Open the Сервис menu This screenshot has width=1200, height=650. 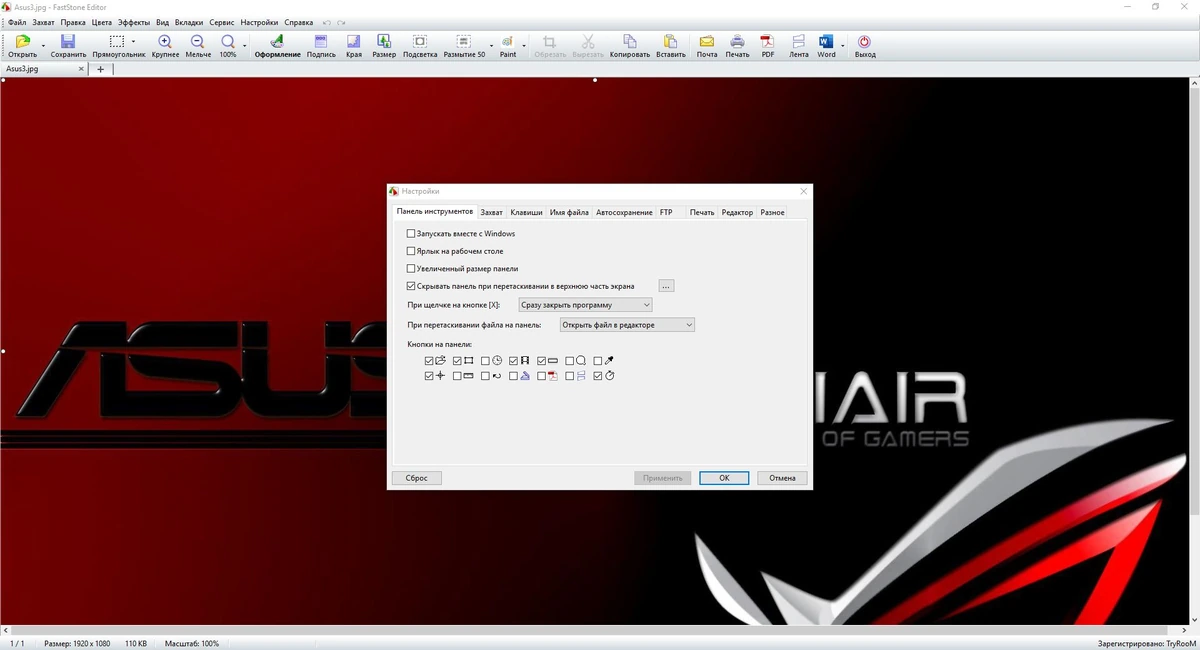tap(222, 22)
